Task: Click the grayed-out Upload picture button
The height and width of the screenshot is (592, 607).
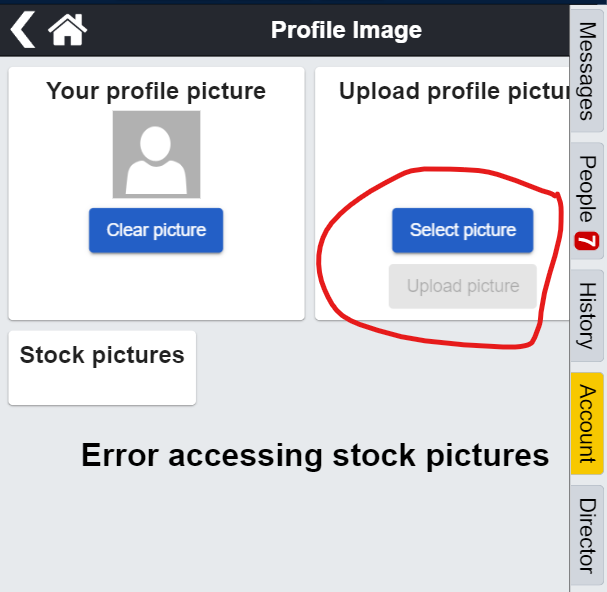Action: point(462,286)
